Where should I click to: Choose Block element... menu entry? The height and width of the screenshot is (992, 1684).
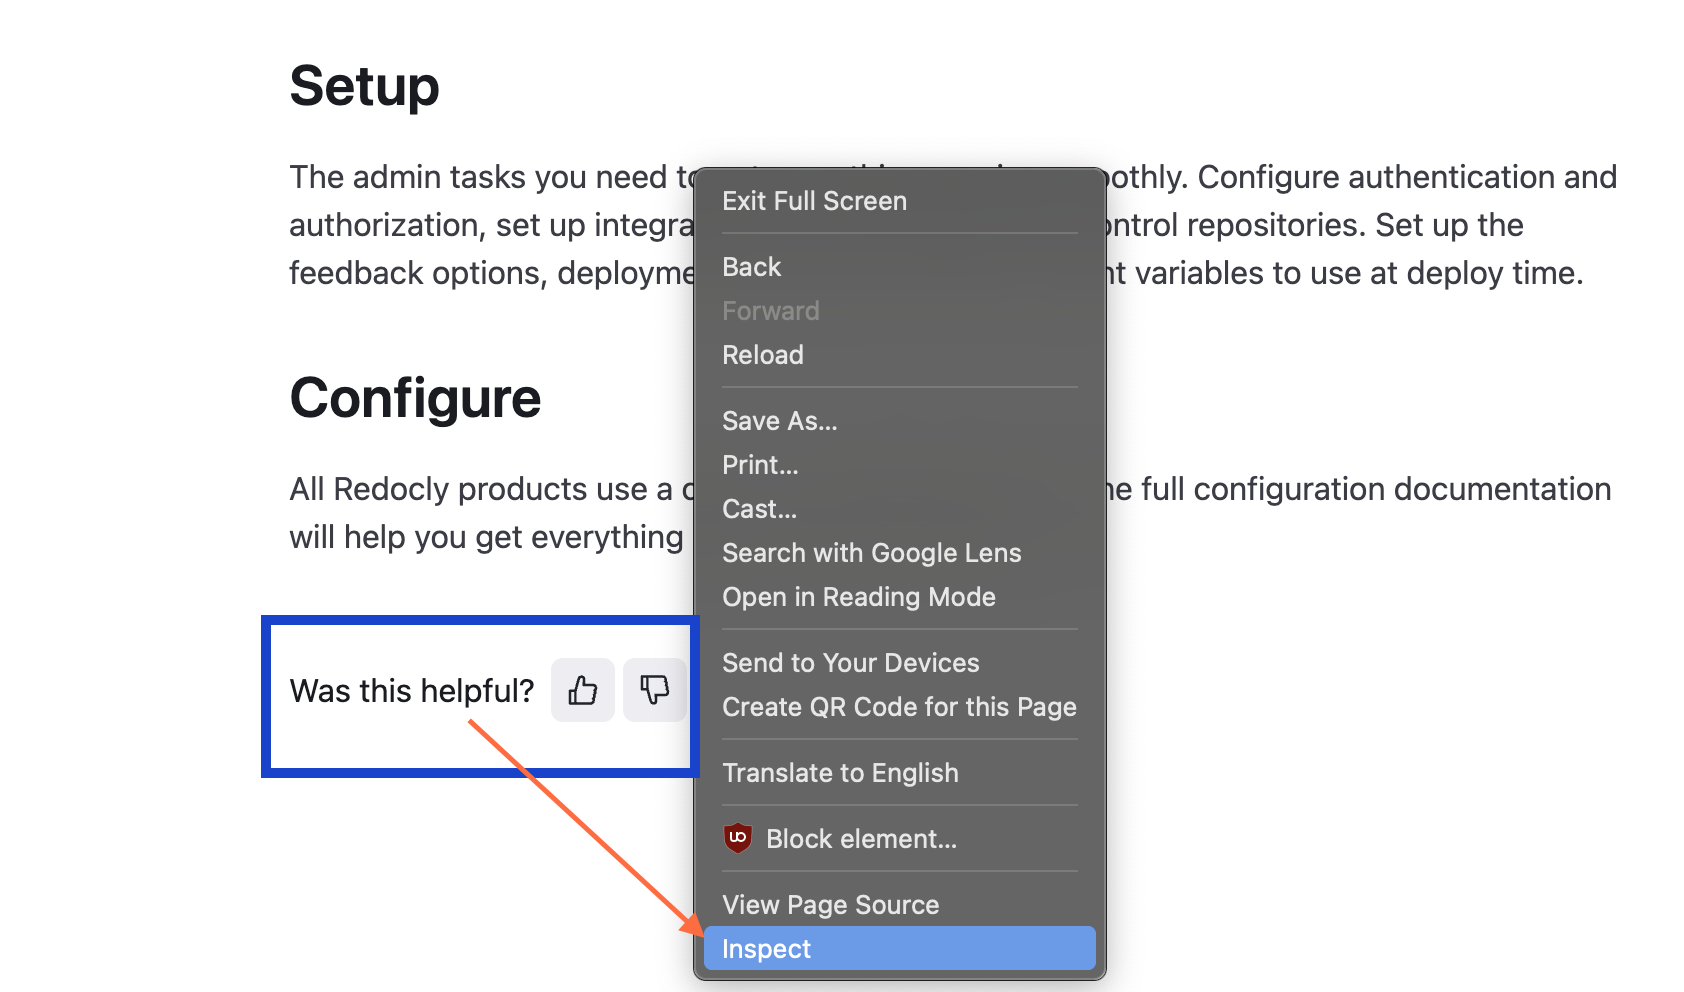click(x=900, y=839)
